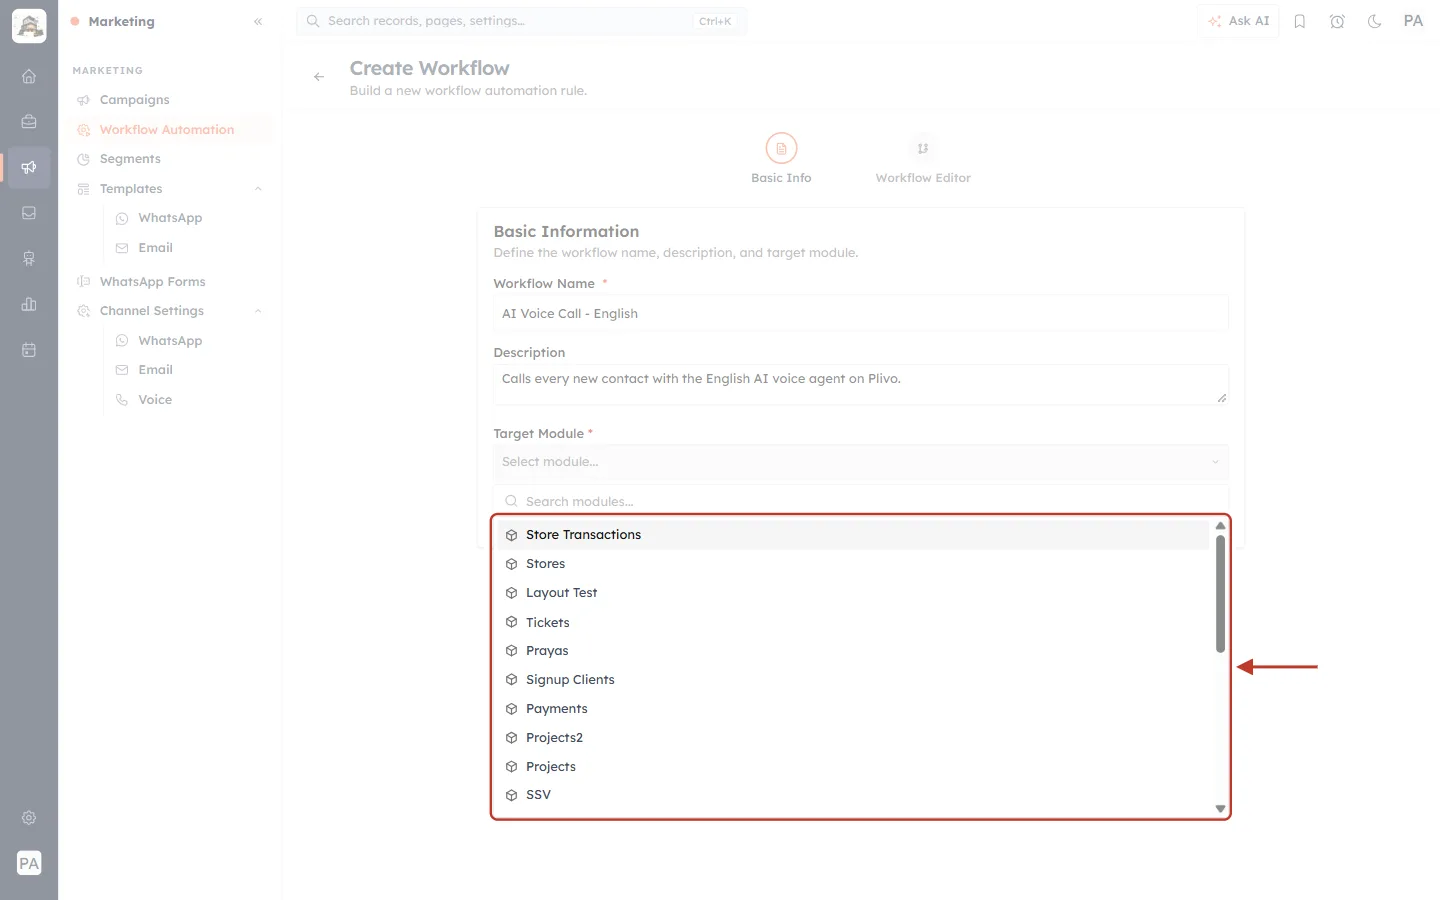Go to the Basic Info step
This screenshot has height=900, width=1440.
pyautogui.click(x=781, y=159)
